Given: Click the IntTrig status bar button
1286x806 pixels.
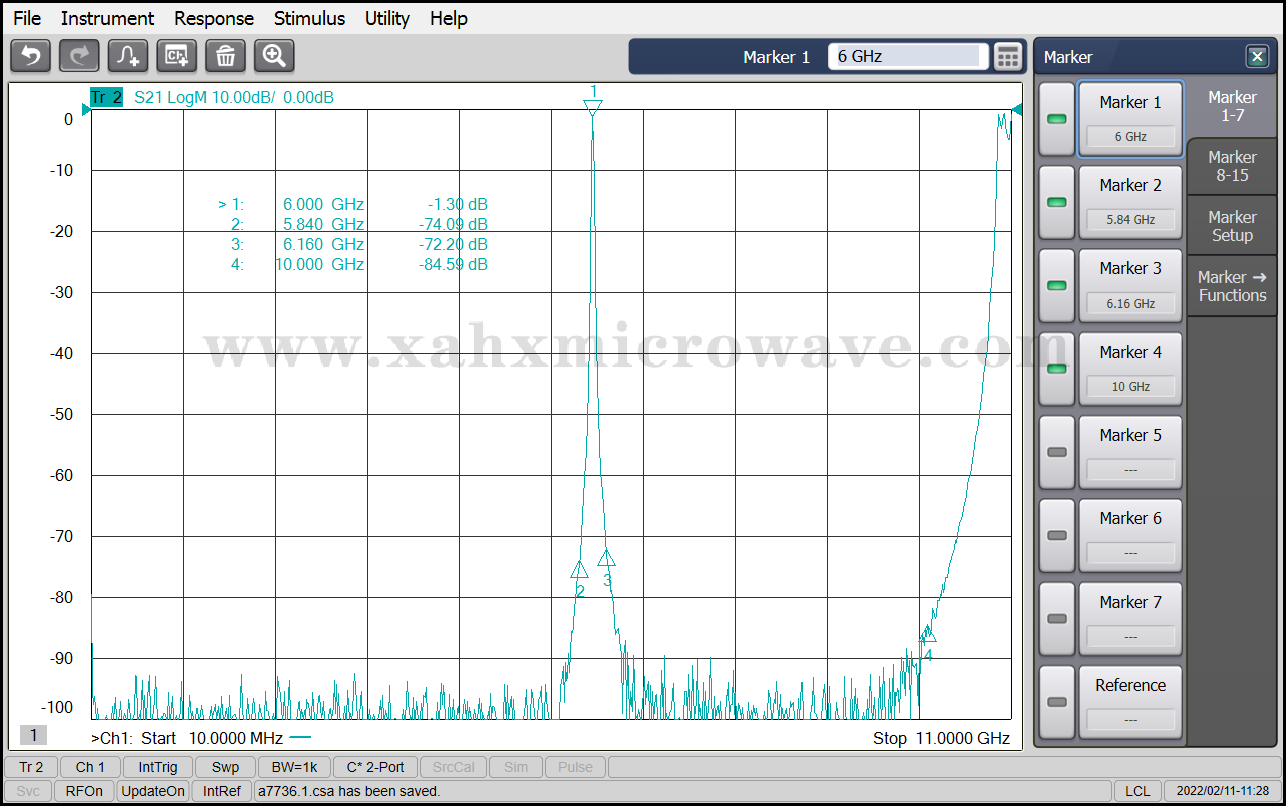Looking at the screenshot, I should (158, 767).
